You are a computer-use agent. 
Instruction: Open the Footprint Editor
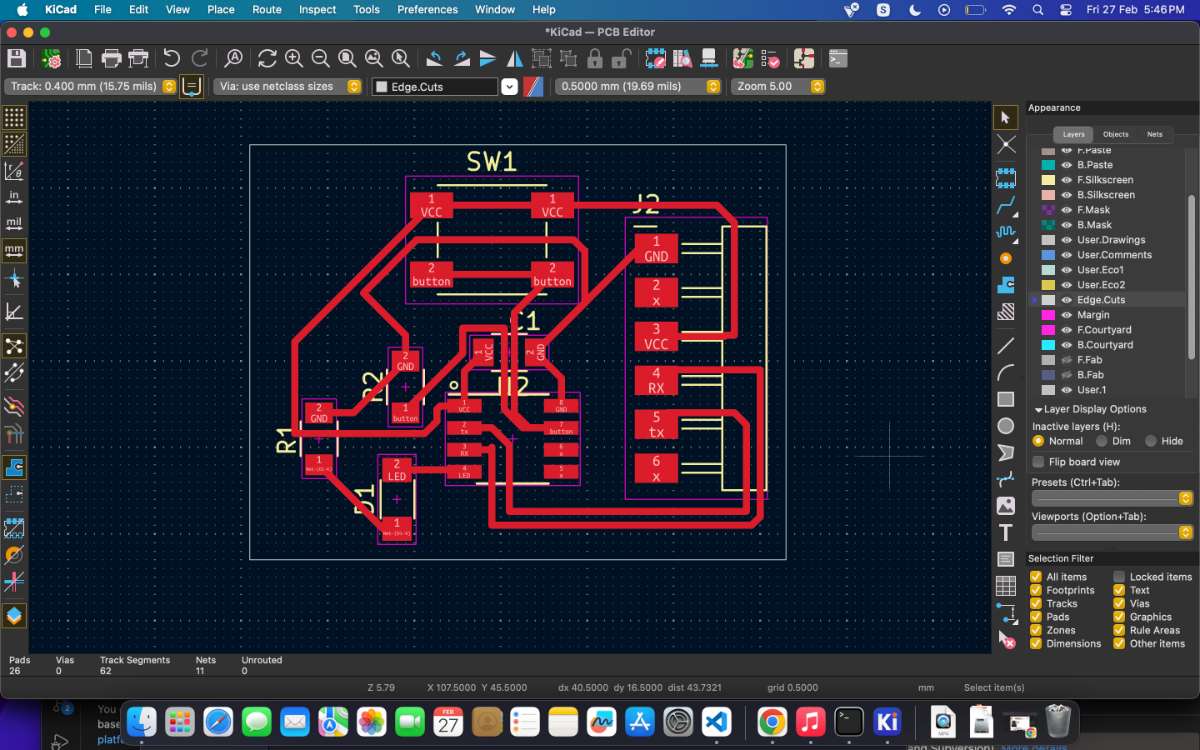click(x=655, y=58)
